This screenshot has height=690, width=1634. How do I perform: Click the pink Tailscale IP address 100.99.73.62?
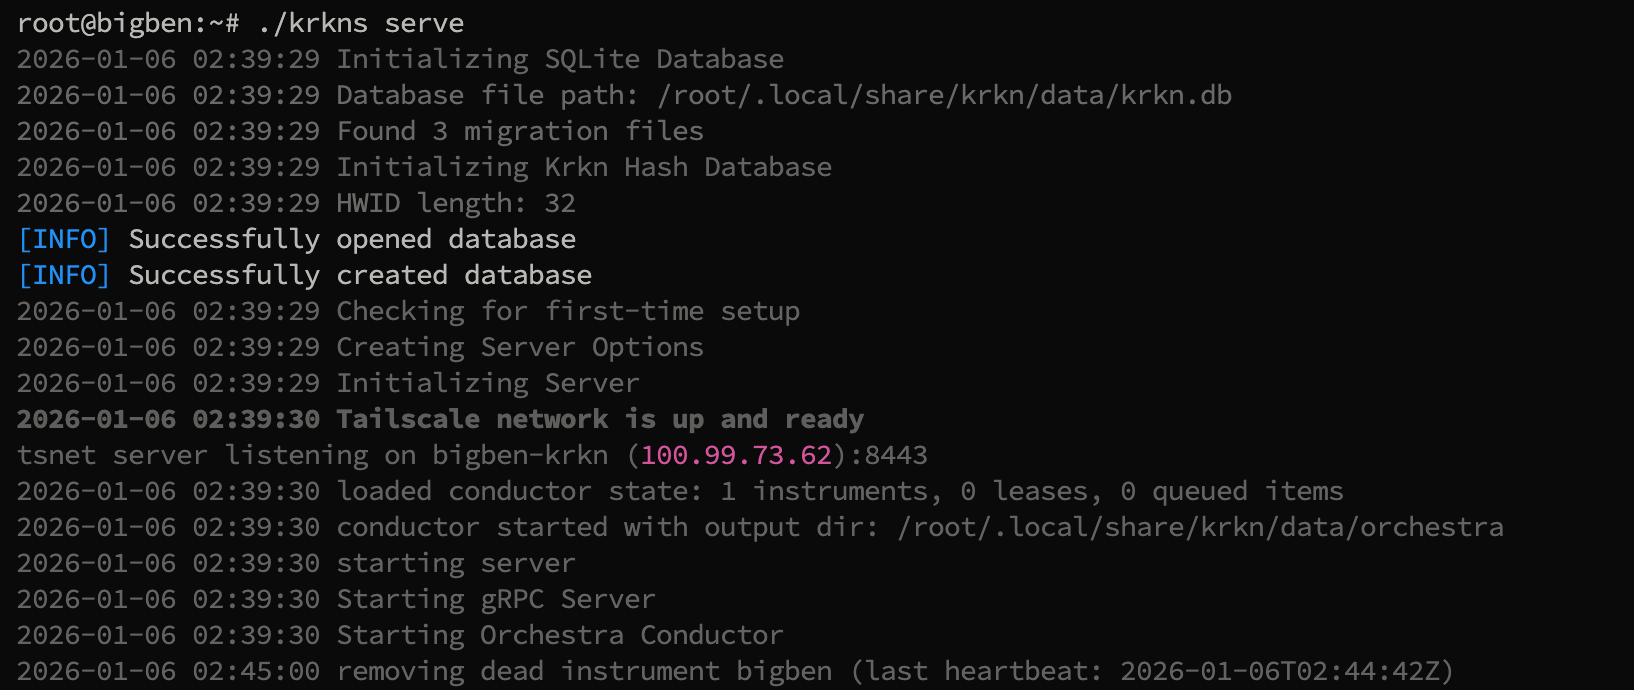coord(736,455)
